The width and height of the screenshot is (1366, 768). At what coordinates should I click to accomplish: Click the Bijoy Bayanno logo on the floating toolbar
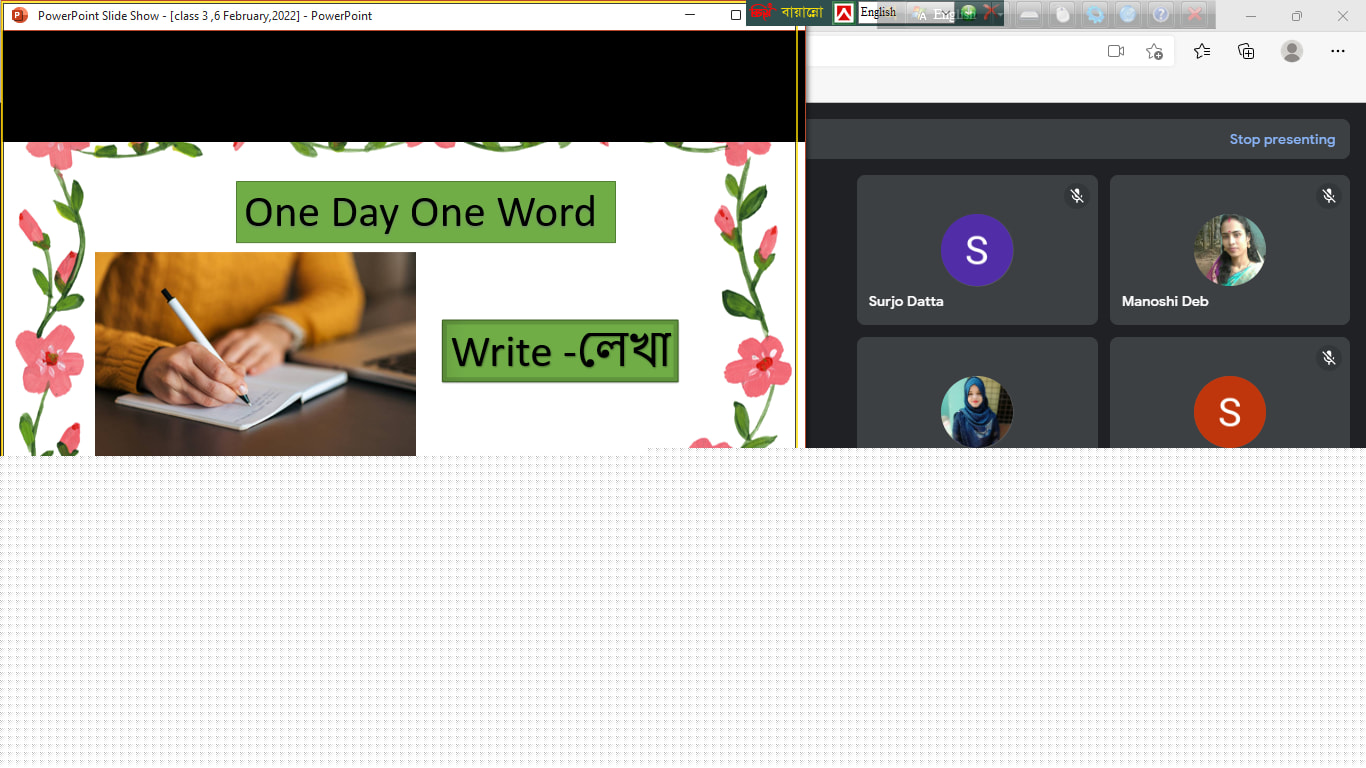click(x=787, y=13)
